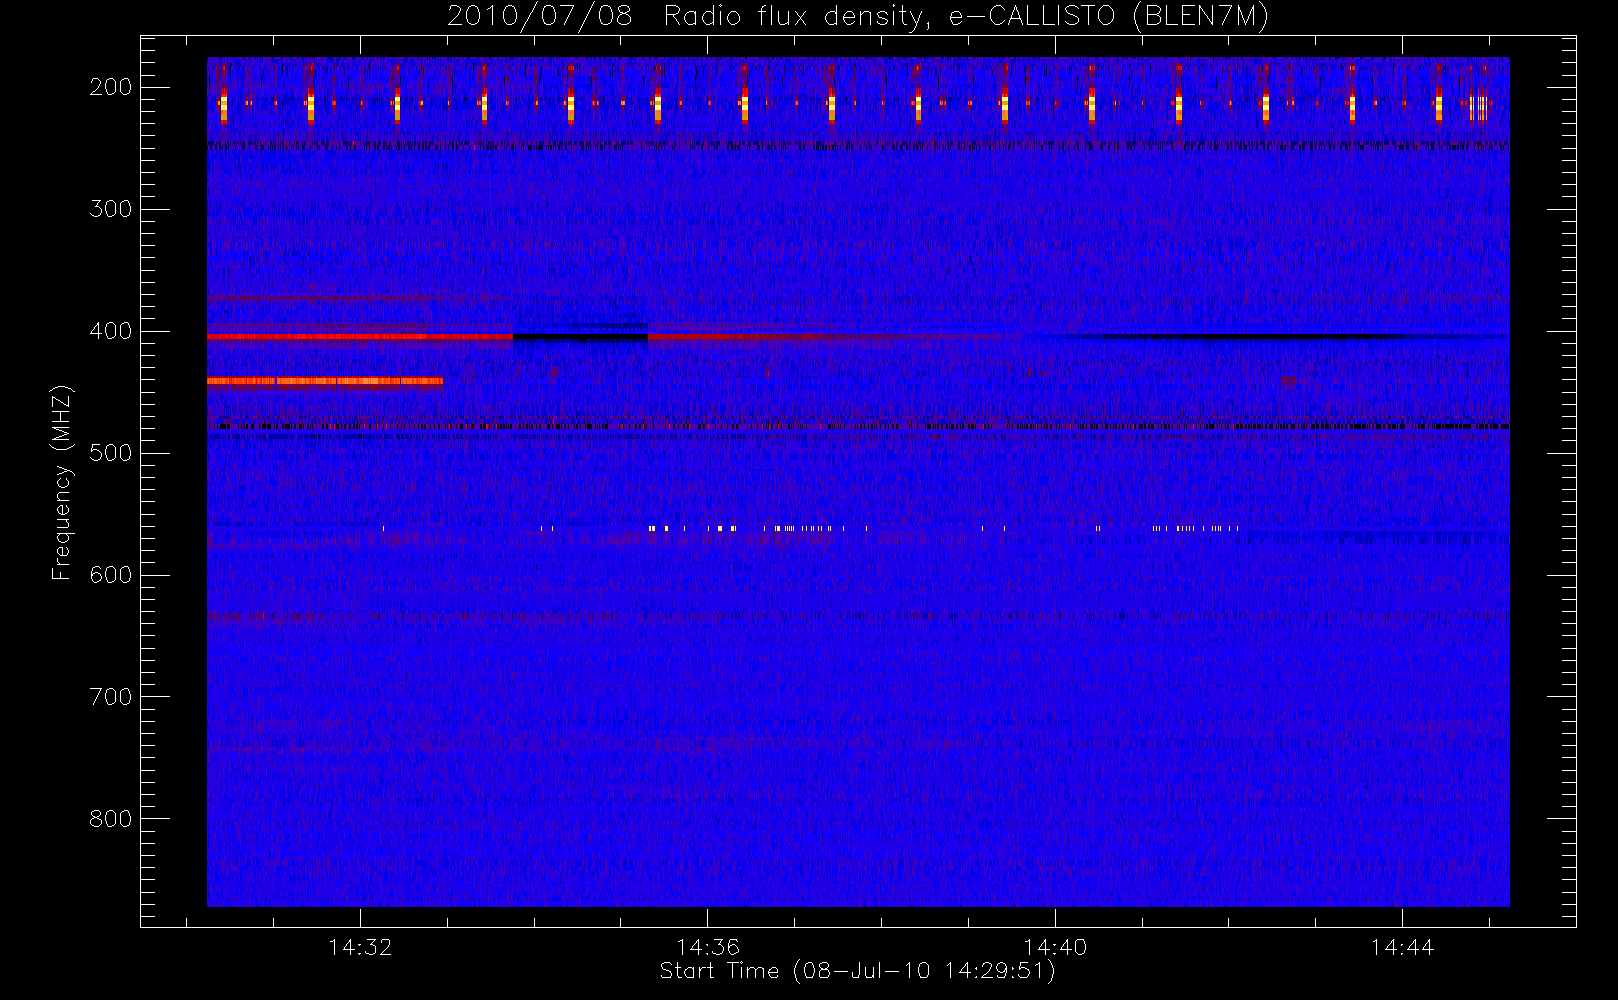Click the 14:32 time tick label
The height and width of the screenshot is (1000, 1618).
point(360,947)
